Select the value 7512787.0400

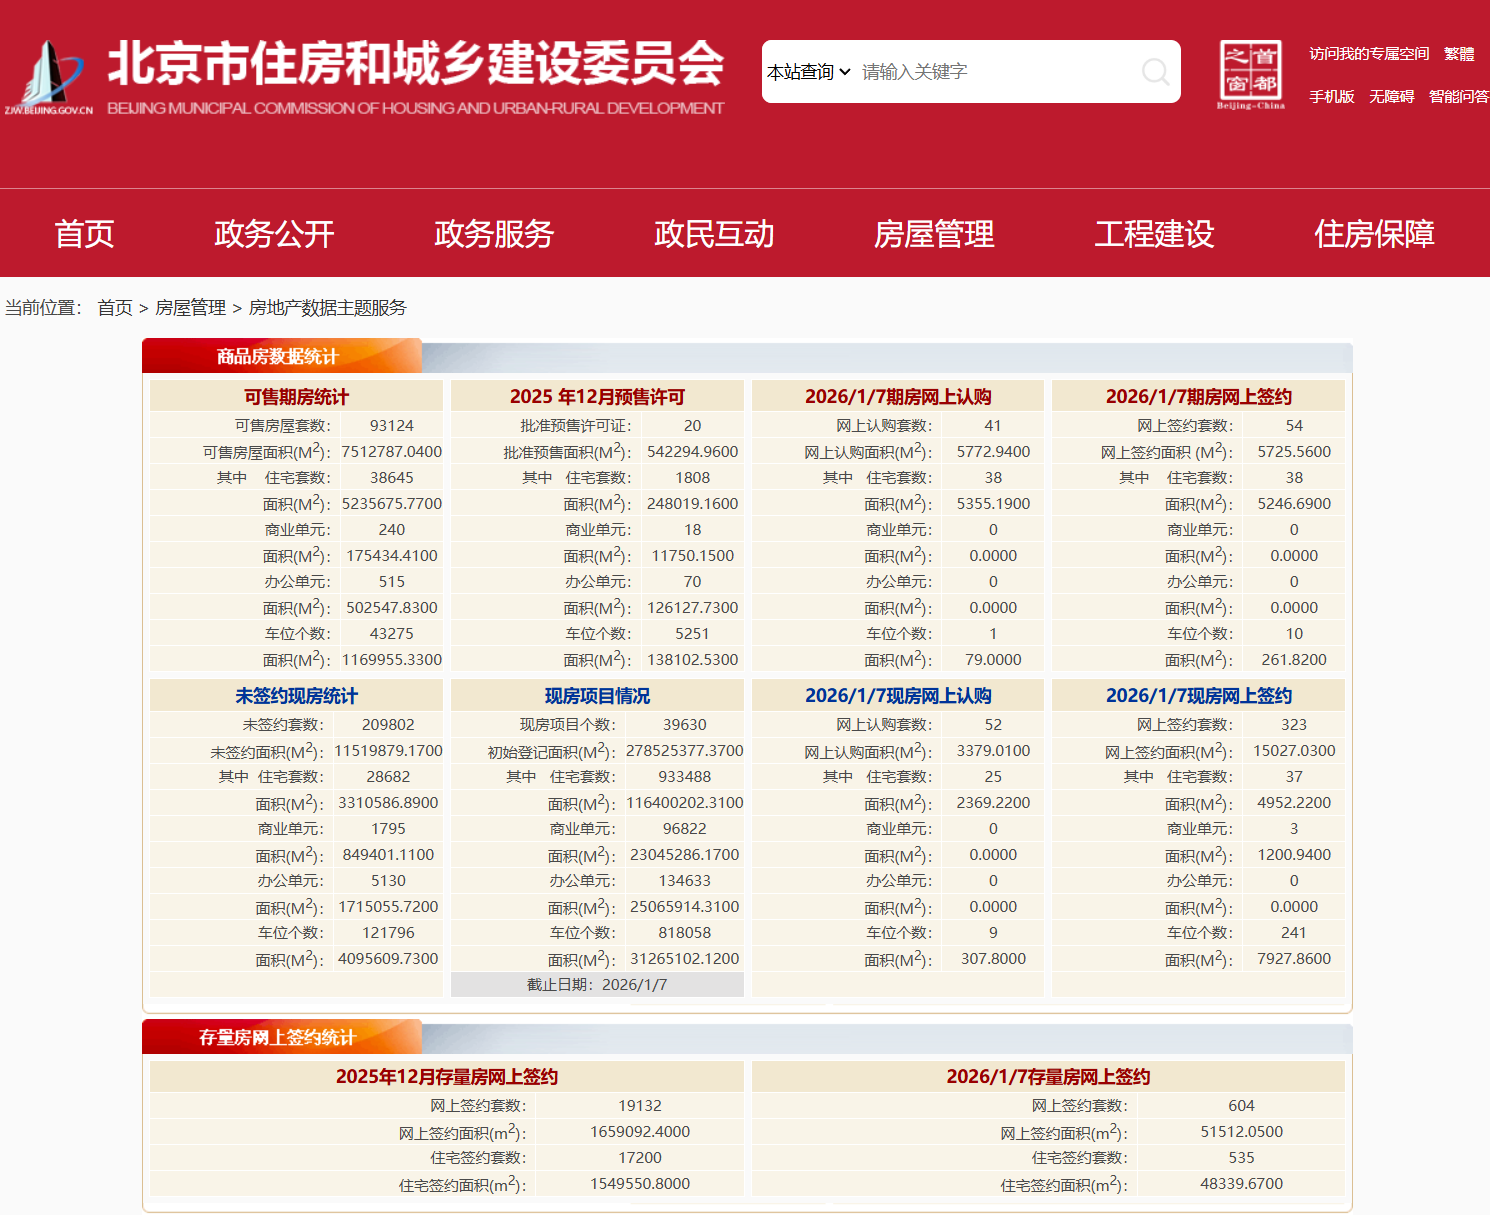pos(392,452)
